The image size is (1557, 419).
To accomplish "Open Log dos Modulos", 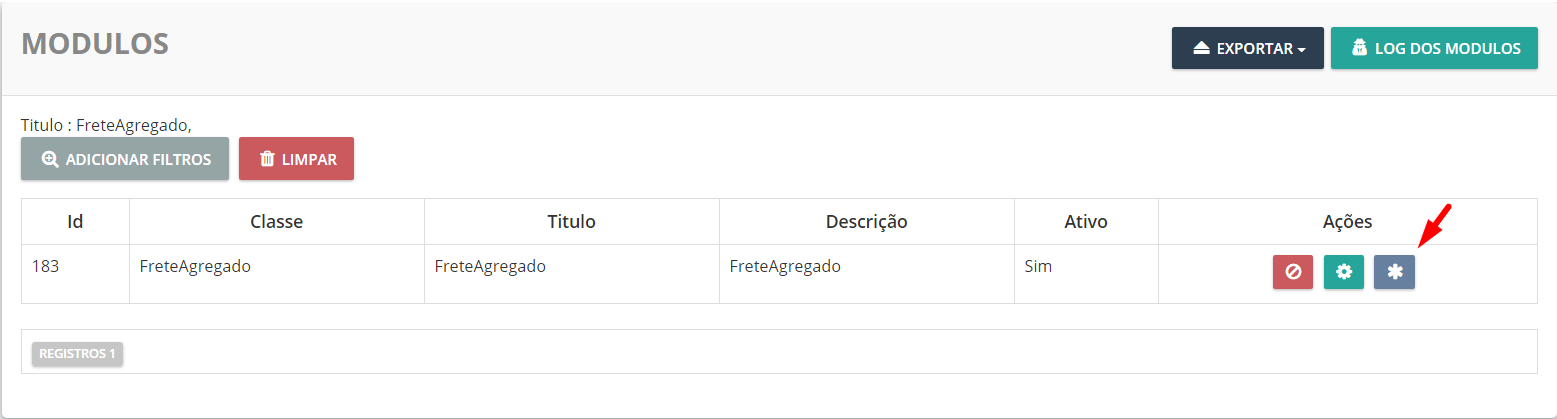I will (x=1433, y=48).
